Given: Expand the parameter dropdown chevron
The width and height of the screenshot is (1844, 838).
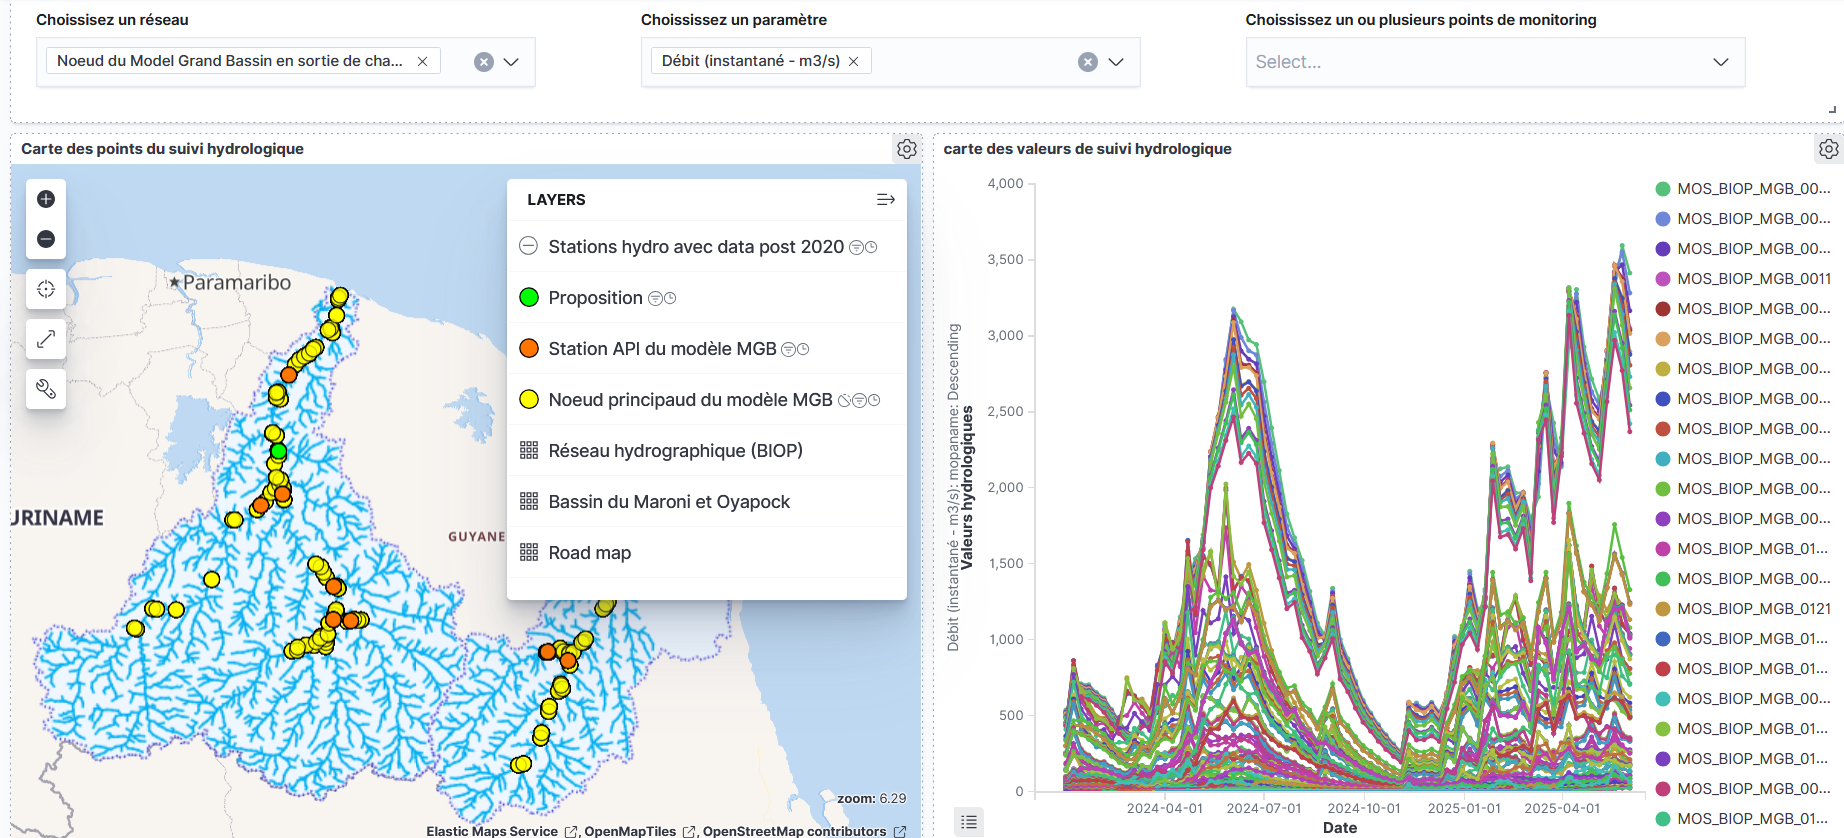Looking at the screenshot, I should pyautogui.click(x=1116, y=62).
